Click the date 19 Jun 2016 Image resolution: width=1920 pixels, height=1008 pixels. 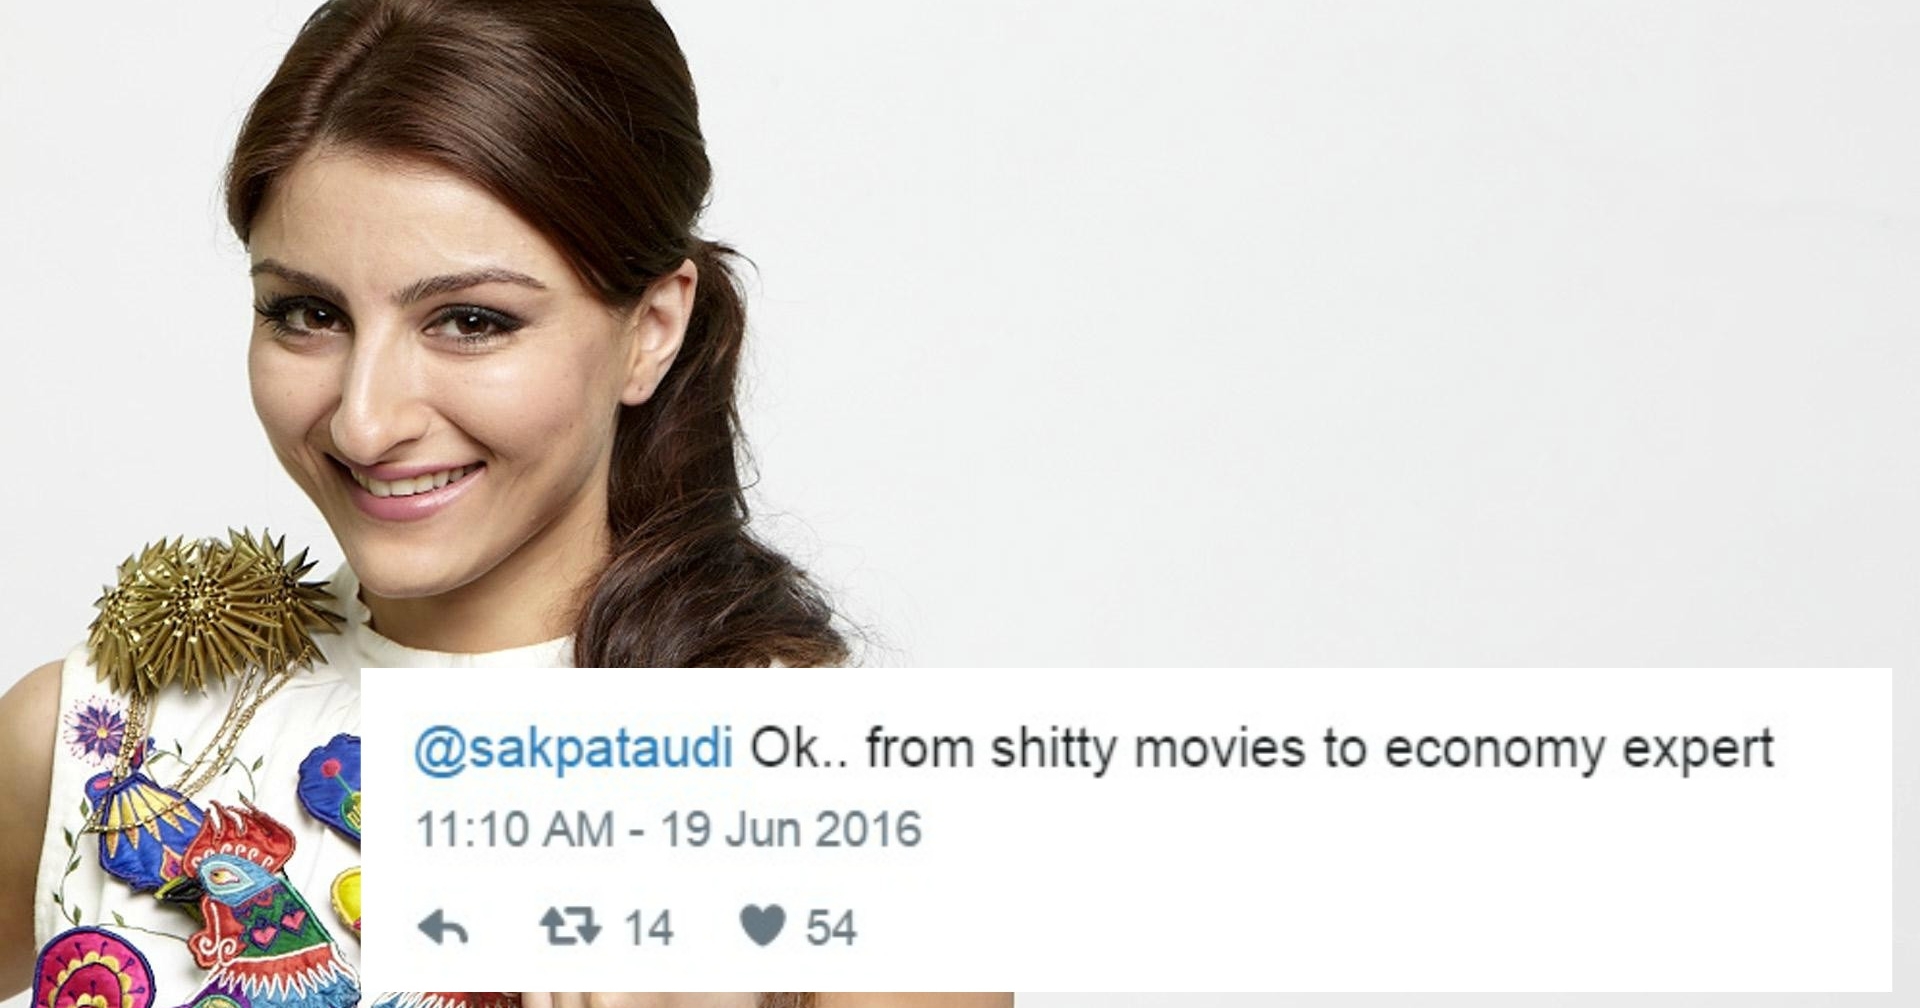coord(791,829)
